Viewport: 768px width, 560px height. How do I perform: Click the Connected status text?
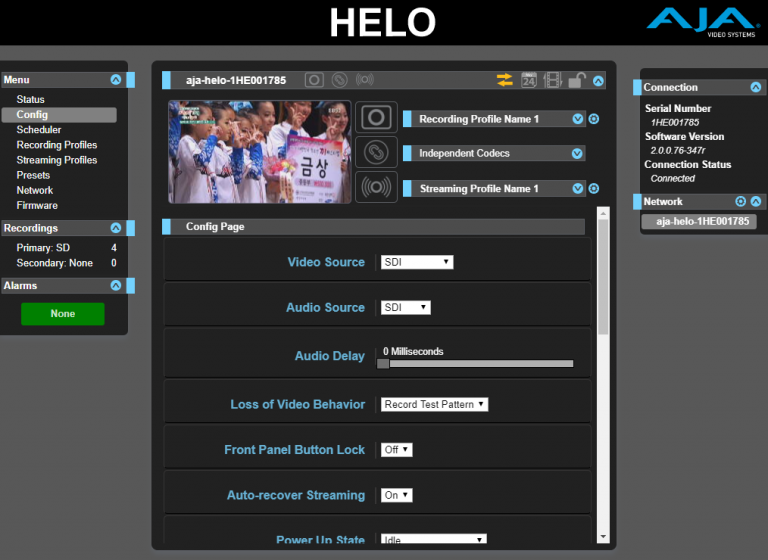tap(672, 178)
